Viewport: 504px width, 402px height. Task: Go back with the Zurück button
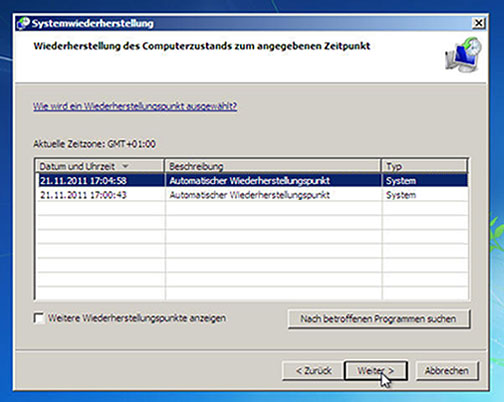(x=313, y=371)
